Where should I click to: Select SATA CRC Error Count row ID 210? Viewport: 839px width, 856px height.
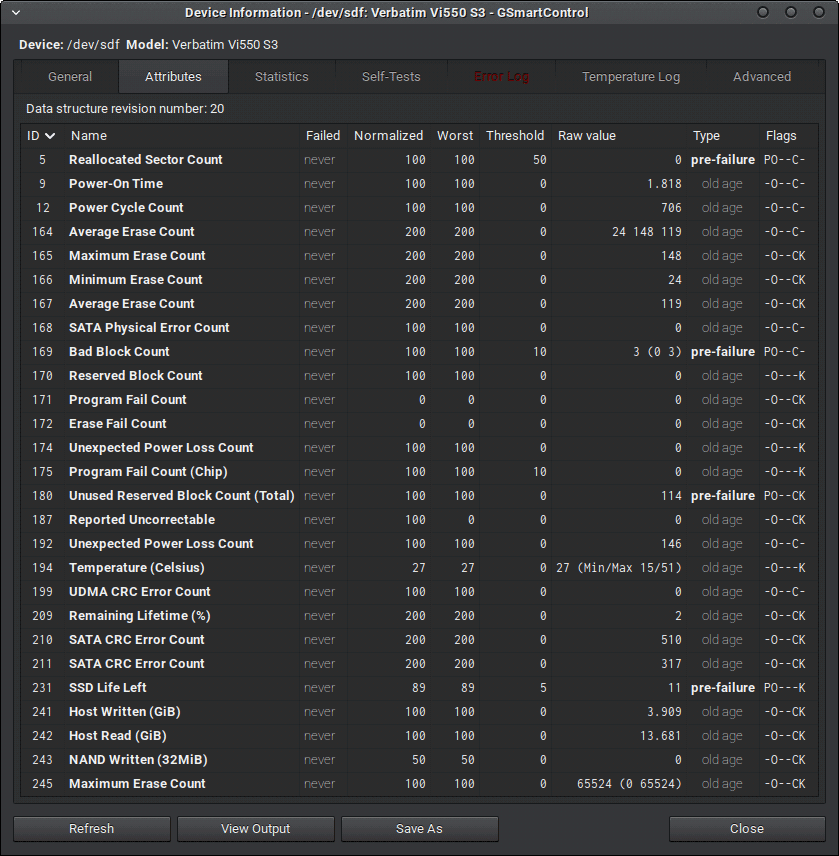tap(419, 640)
